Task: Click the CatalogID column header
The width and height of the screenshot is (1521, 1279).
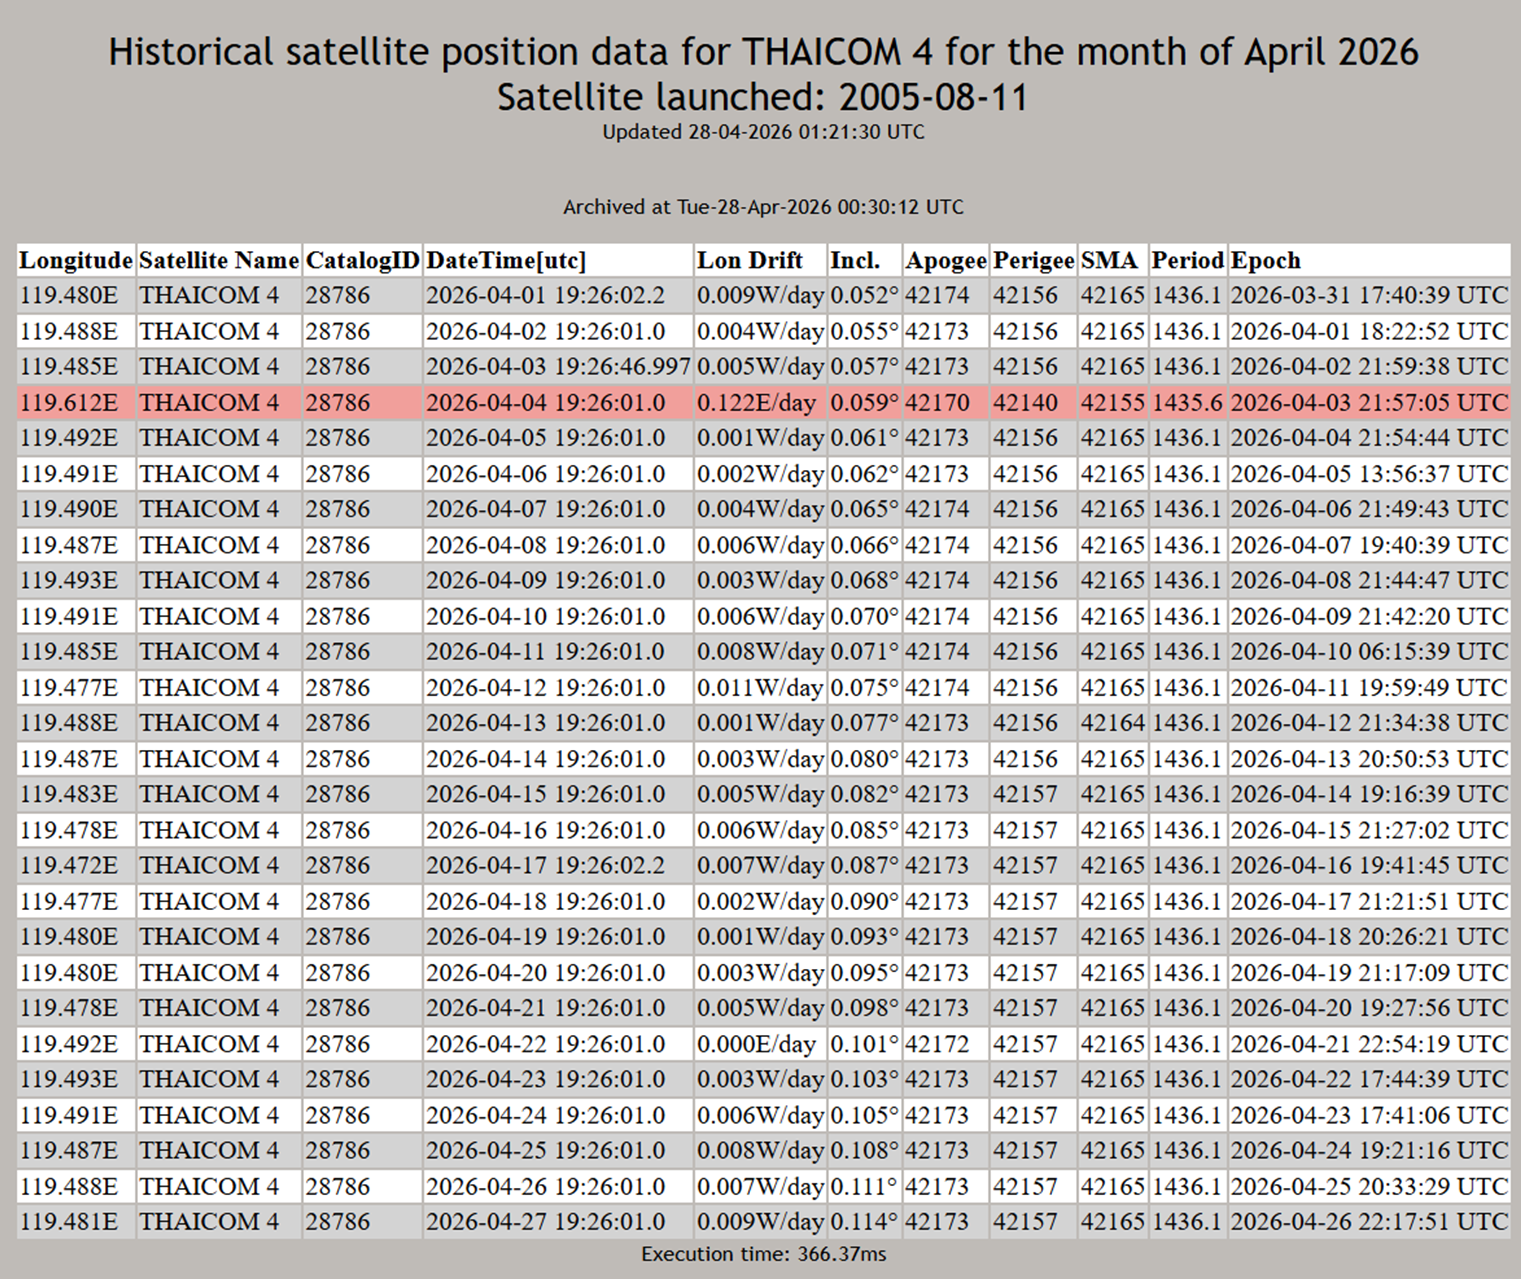Action: (x=362, y=261)
